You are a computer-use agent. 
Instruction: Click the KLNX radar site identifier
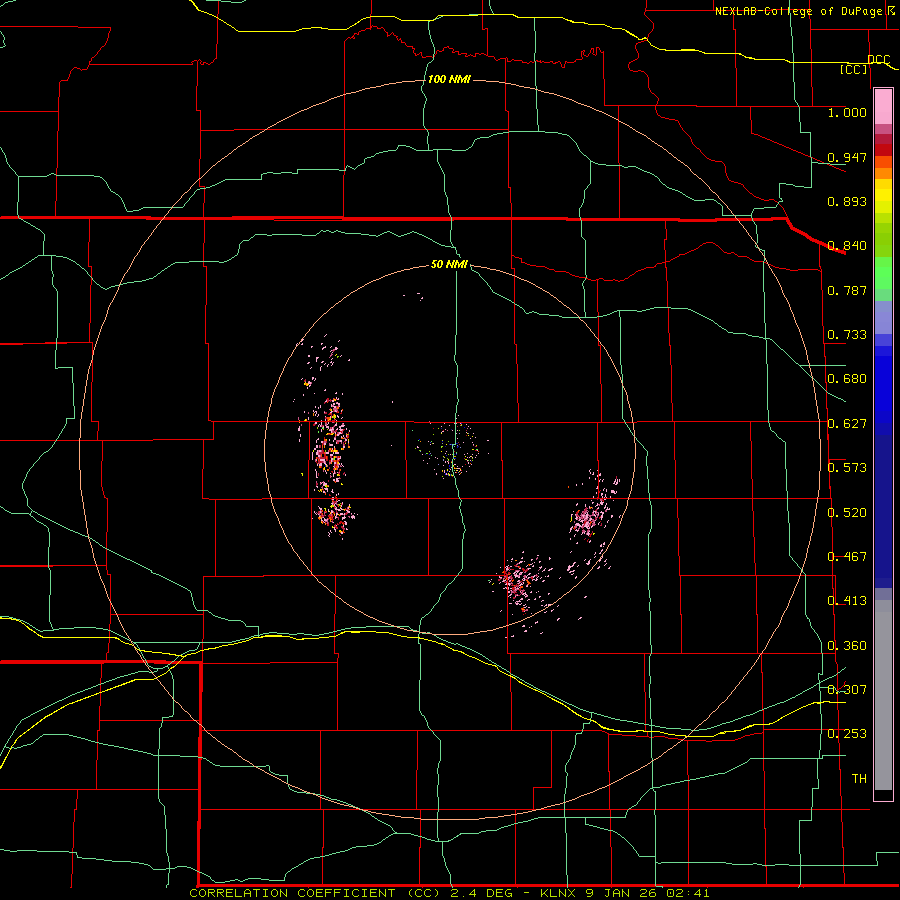coord(558,893)
